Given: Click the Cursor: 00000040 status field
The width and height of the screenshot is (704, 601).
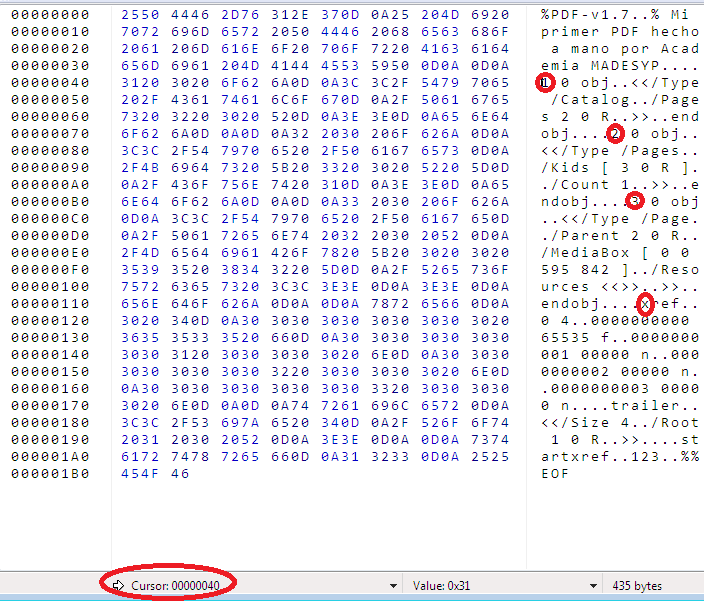Looking at the screenshot, I should click(x=175, y=586).
